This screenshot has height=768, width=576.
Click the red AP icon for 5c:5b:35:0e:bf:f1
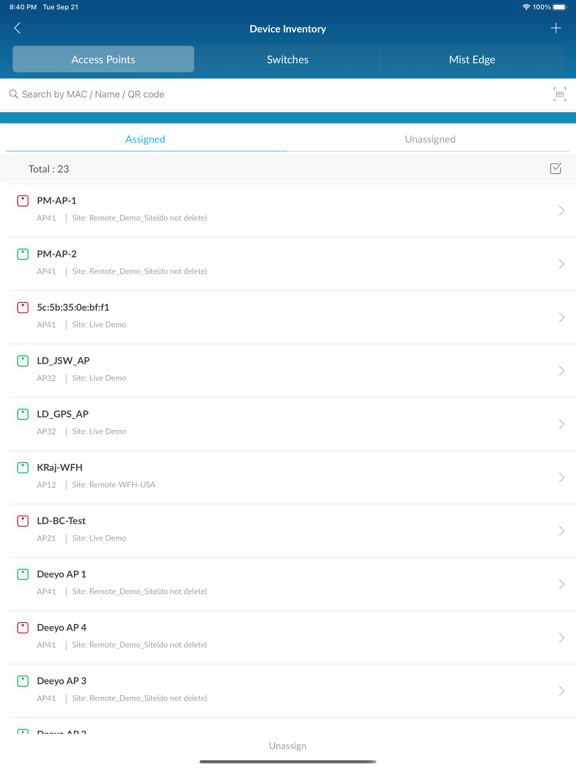[x=23, y=308]
